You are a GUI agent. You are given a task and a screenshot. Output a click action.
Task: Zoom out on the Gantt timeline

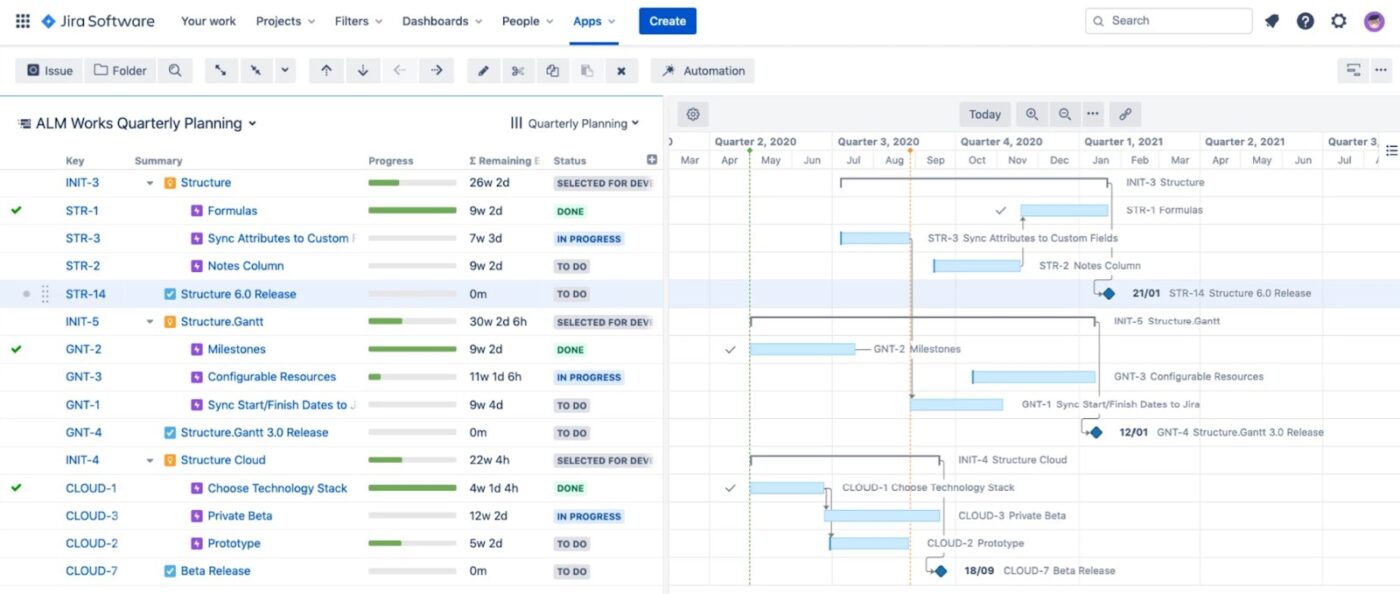tap(1065, 114)
